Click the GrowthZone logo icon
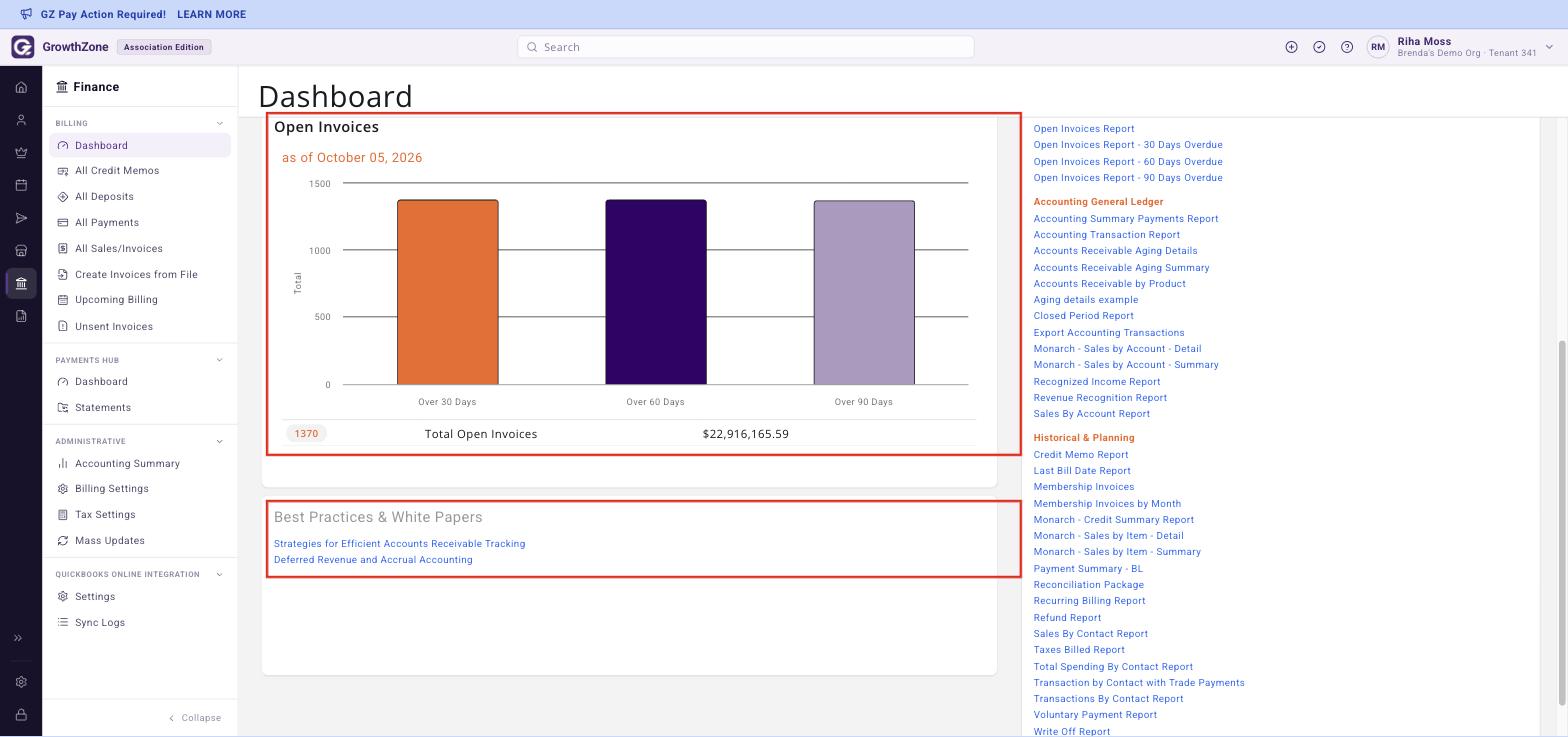This screenshot has height=737, width=1568. point(22,47)
